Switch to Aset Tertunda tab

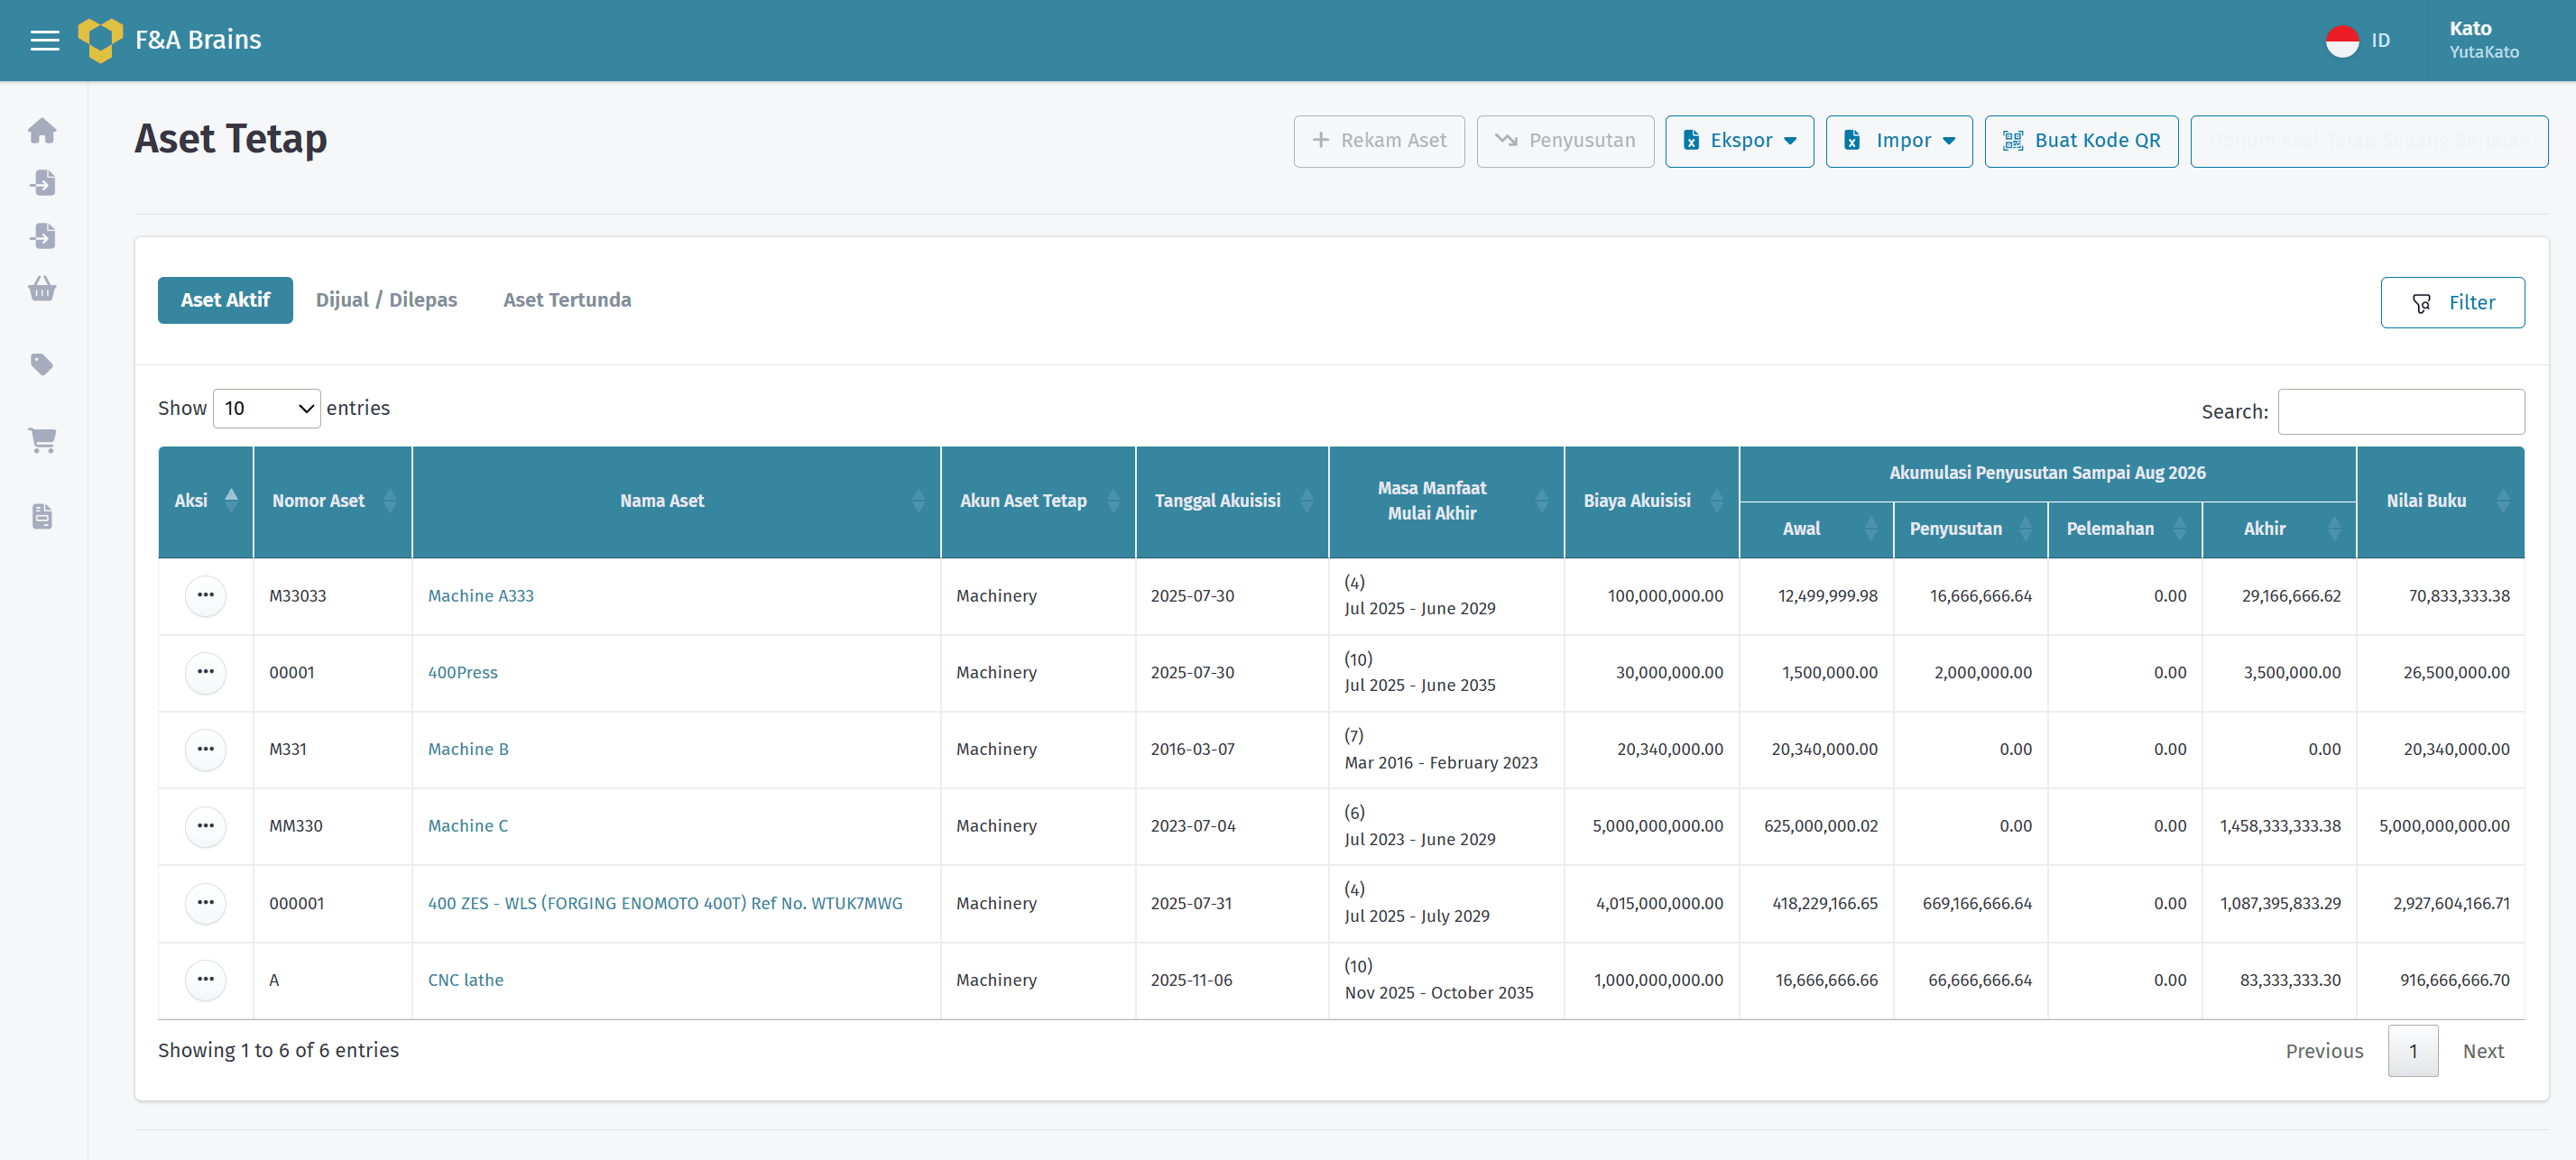pos(567,300)
